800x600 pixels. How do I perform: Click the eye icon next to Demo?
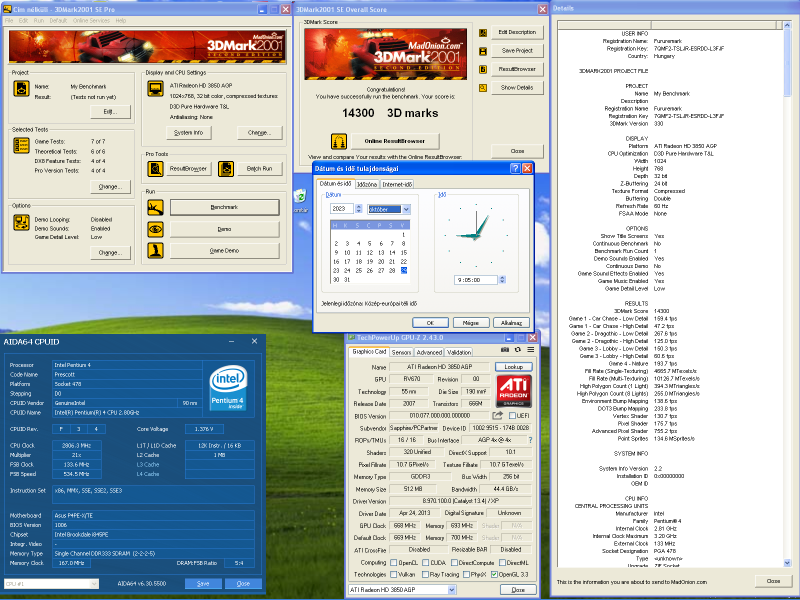[156, 229]
